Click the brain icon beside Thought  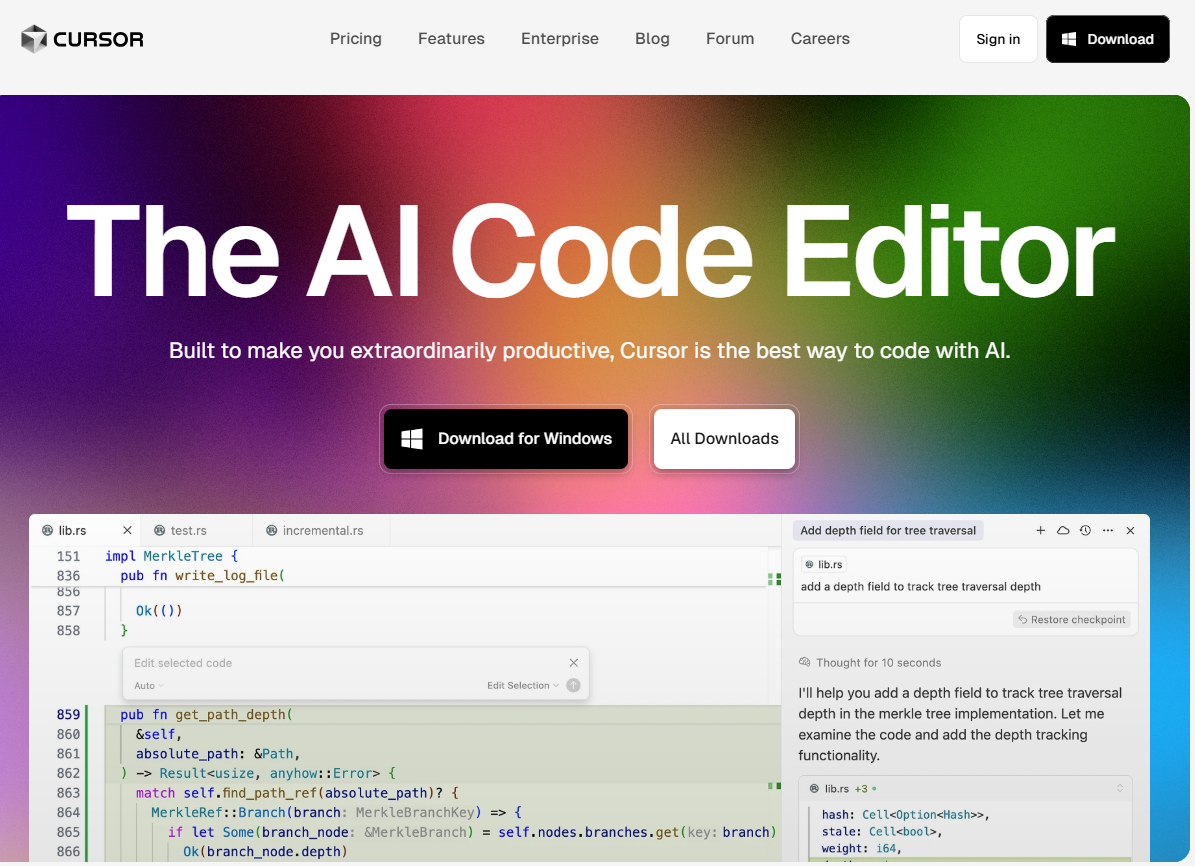click(x=804, y=662)
